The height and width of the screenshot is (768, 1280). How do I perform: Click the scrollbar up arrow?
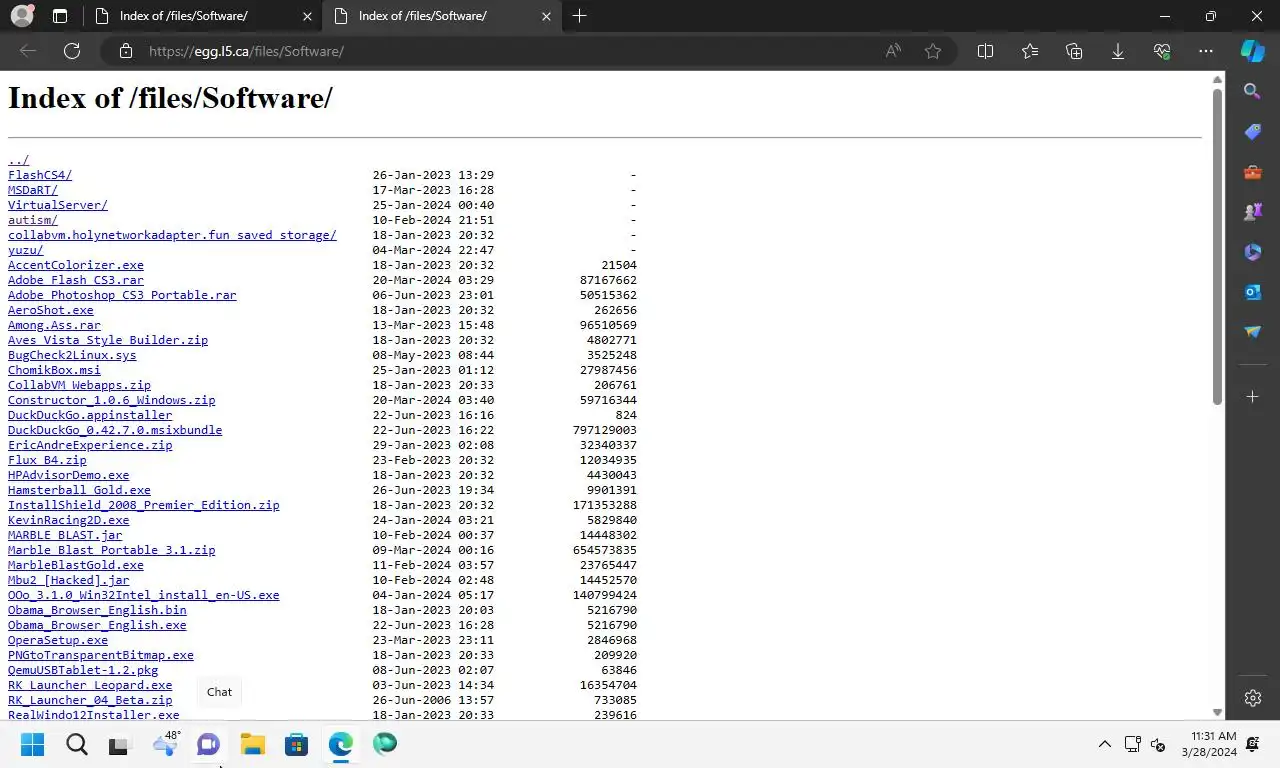(x=1217, y=79)
